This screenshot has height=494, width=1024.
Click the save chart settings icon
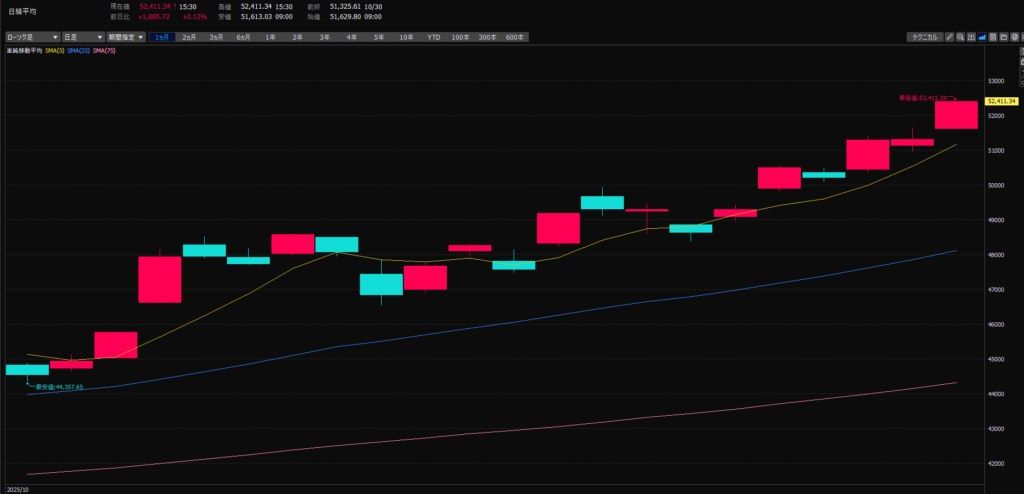point(993,37)
